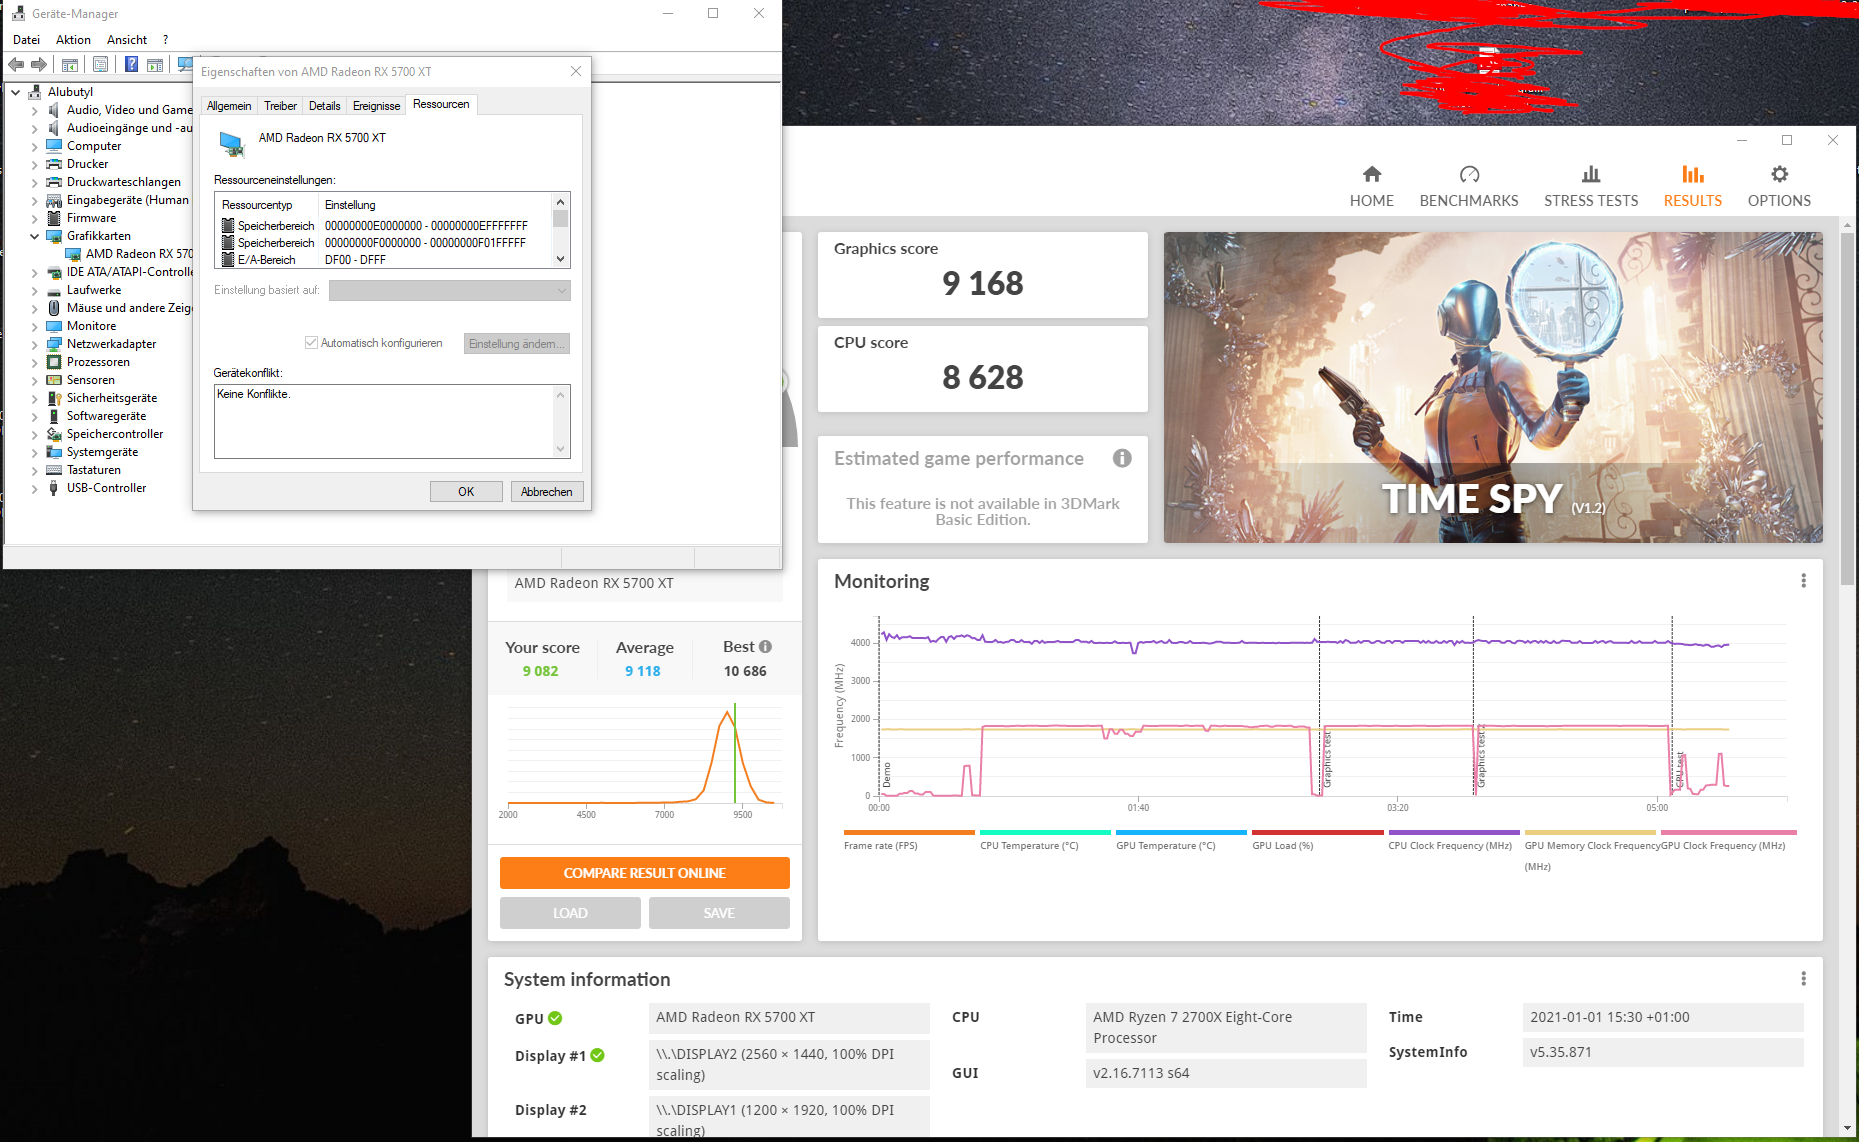Screen dimensions: 1859x1142
Task: Click the Display #1 green check icon
Action: (x=597, y=1055)
